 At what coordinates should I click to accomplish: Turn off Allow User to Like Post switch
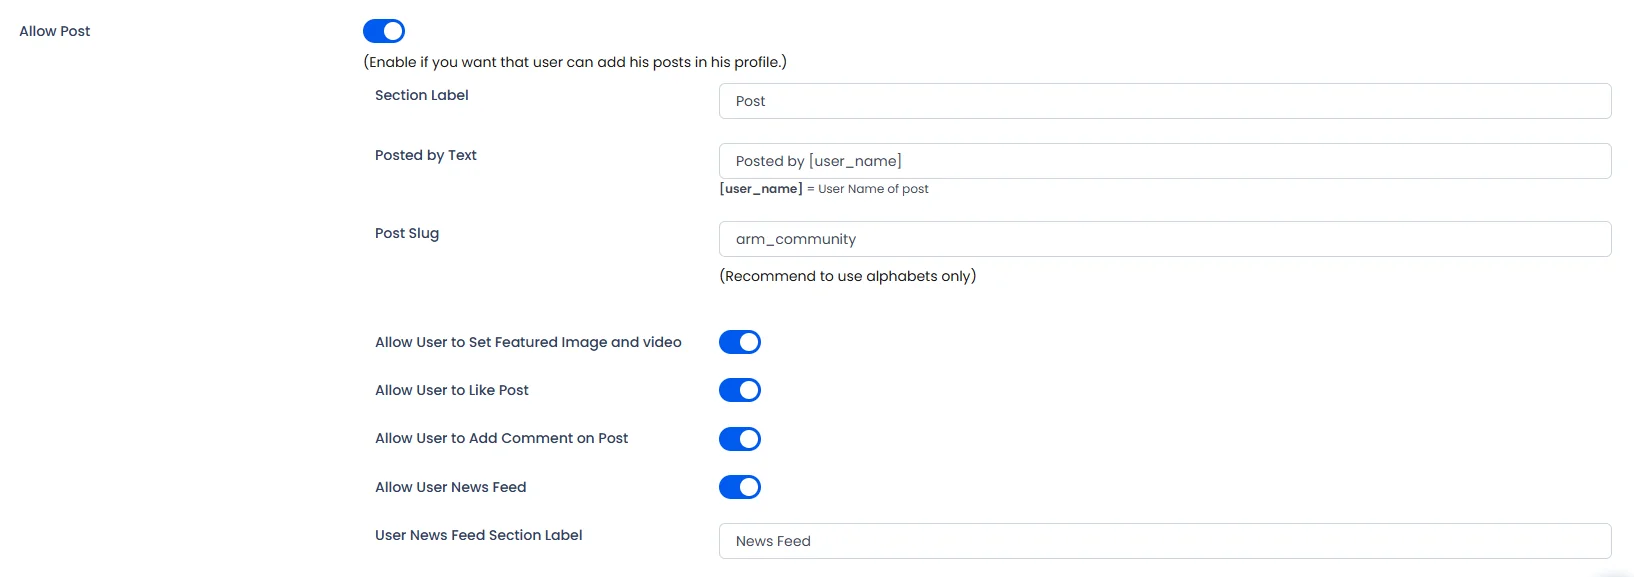click(740, 390)
